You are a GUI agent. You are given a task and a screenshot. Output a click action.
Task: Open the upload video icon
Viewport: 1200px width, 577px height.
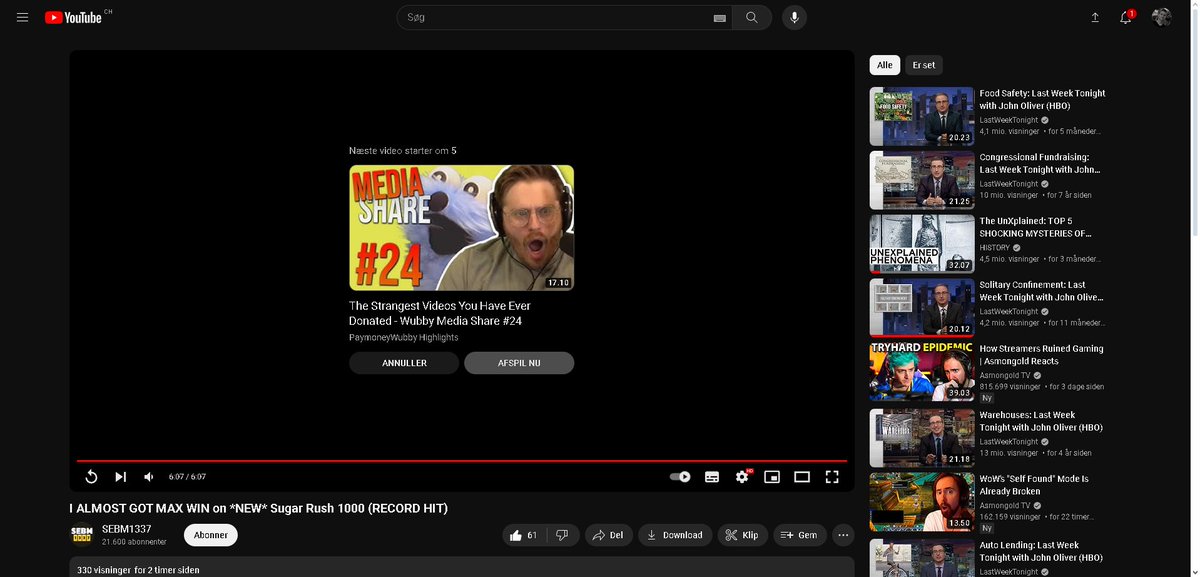1095,17
